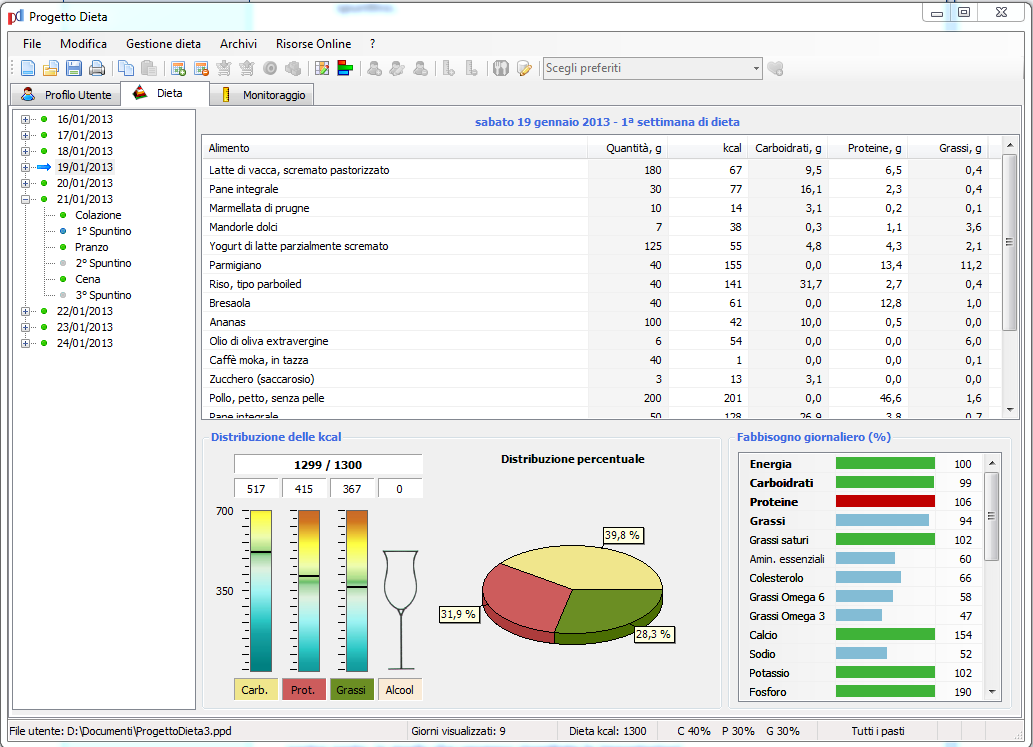1033x747 pixels.
Task: Click the Print toolbar icon
Action: (96, 68)
